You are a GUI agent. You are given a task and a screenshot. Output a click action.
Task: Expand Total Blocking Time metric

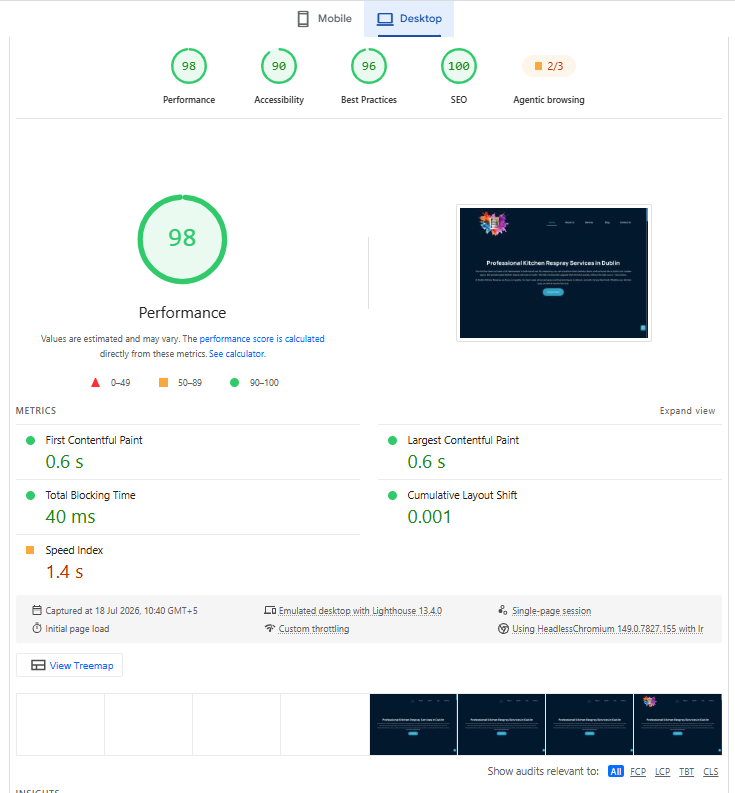tap(188, 507)
